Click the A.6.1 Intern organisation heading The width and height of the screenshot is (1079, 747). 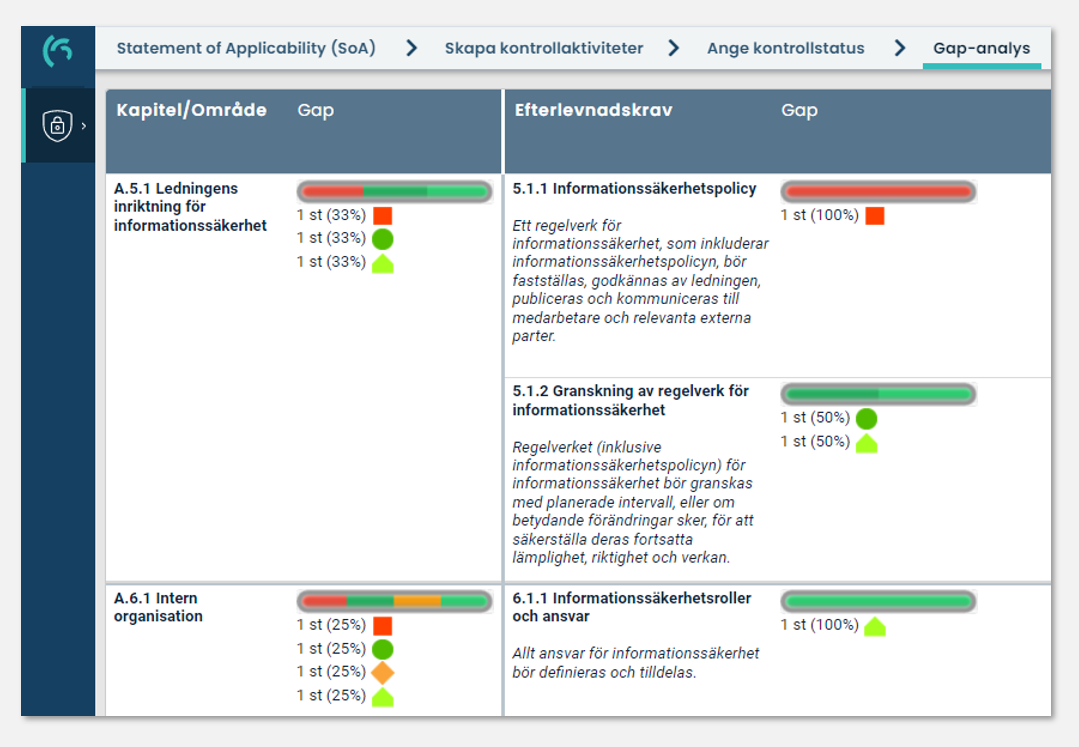(x=160, y=607)
